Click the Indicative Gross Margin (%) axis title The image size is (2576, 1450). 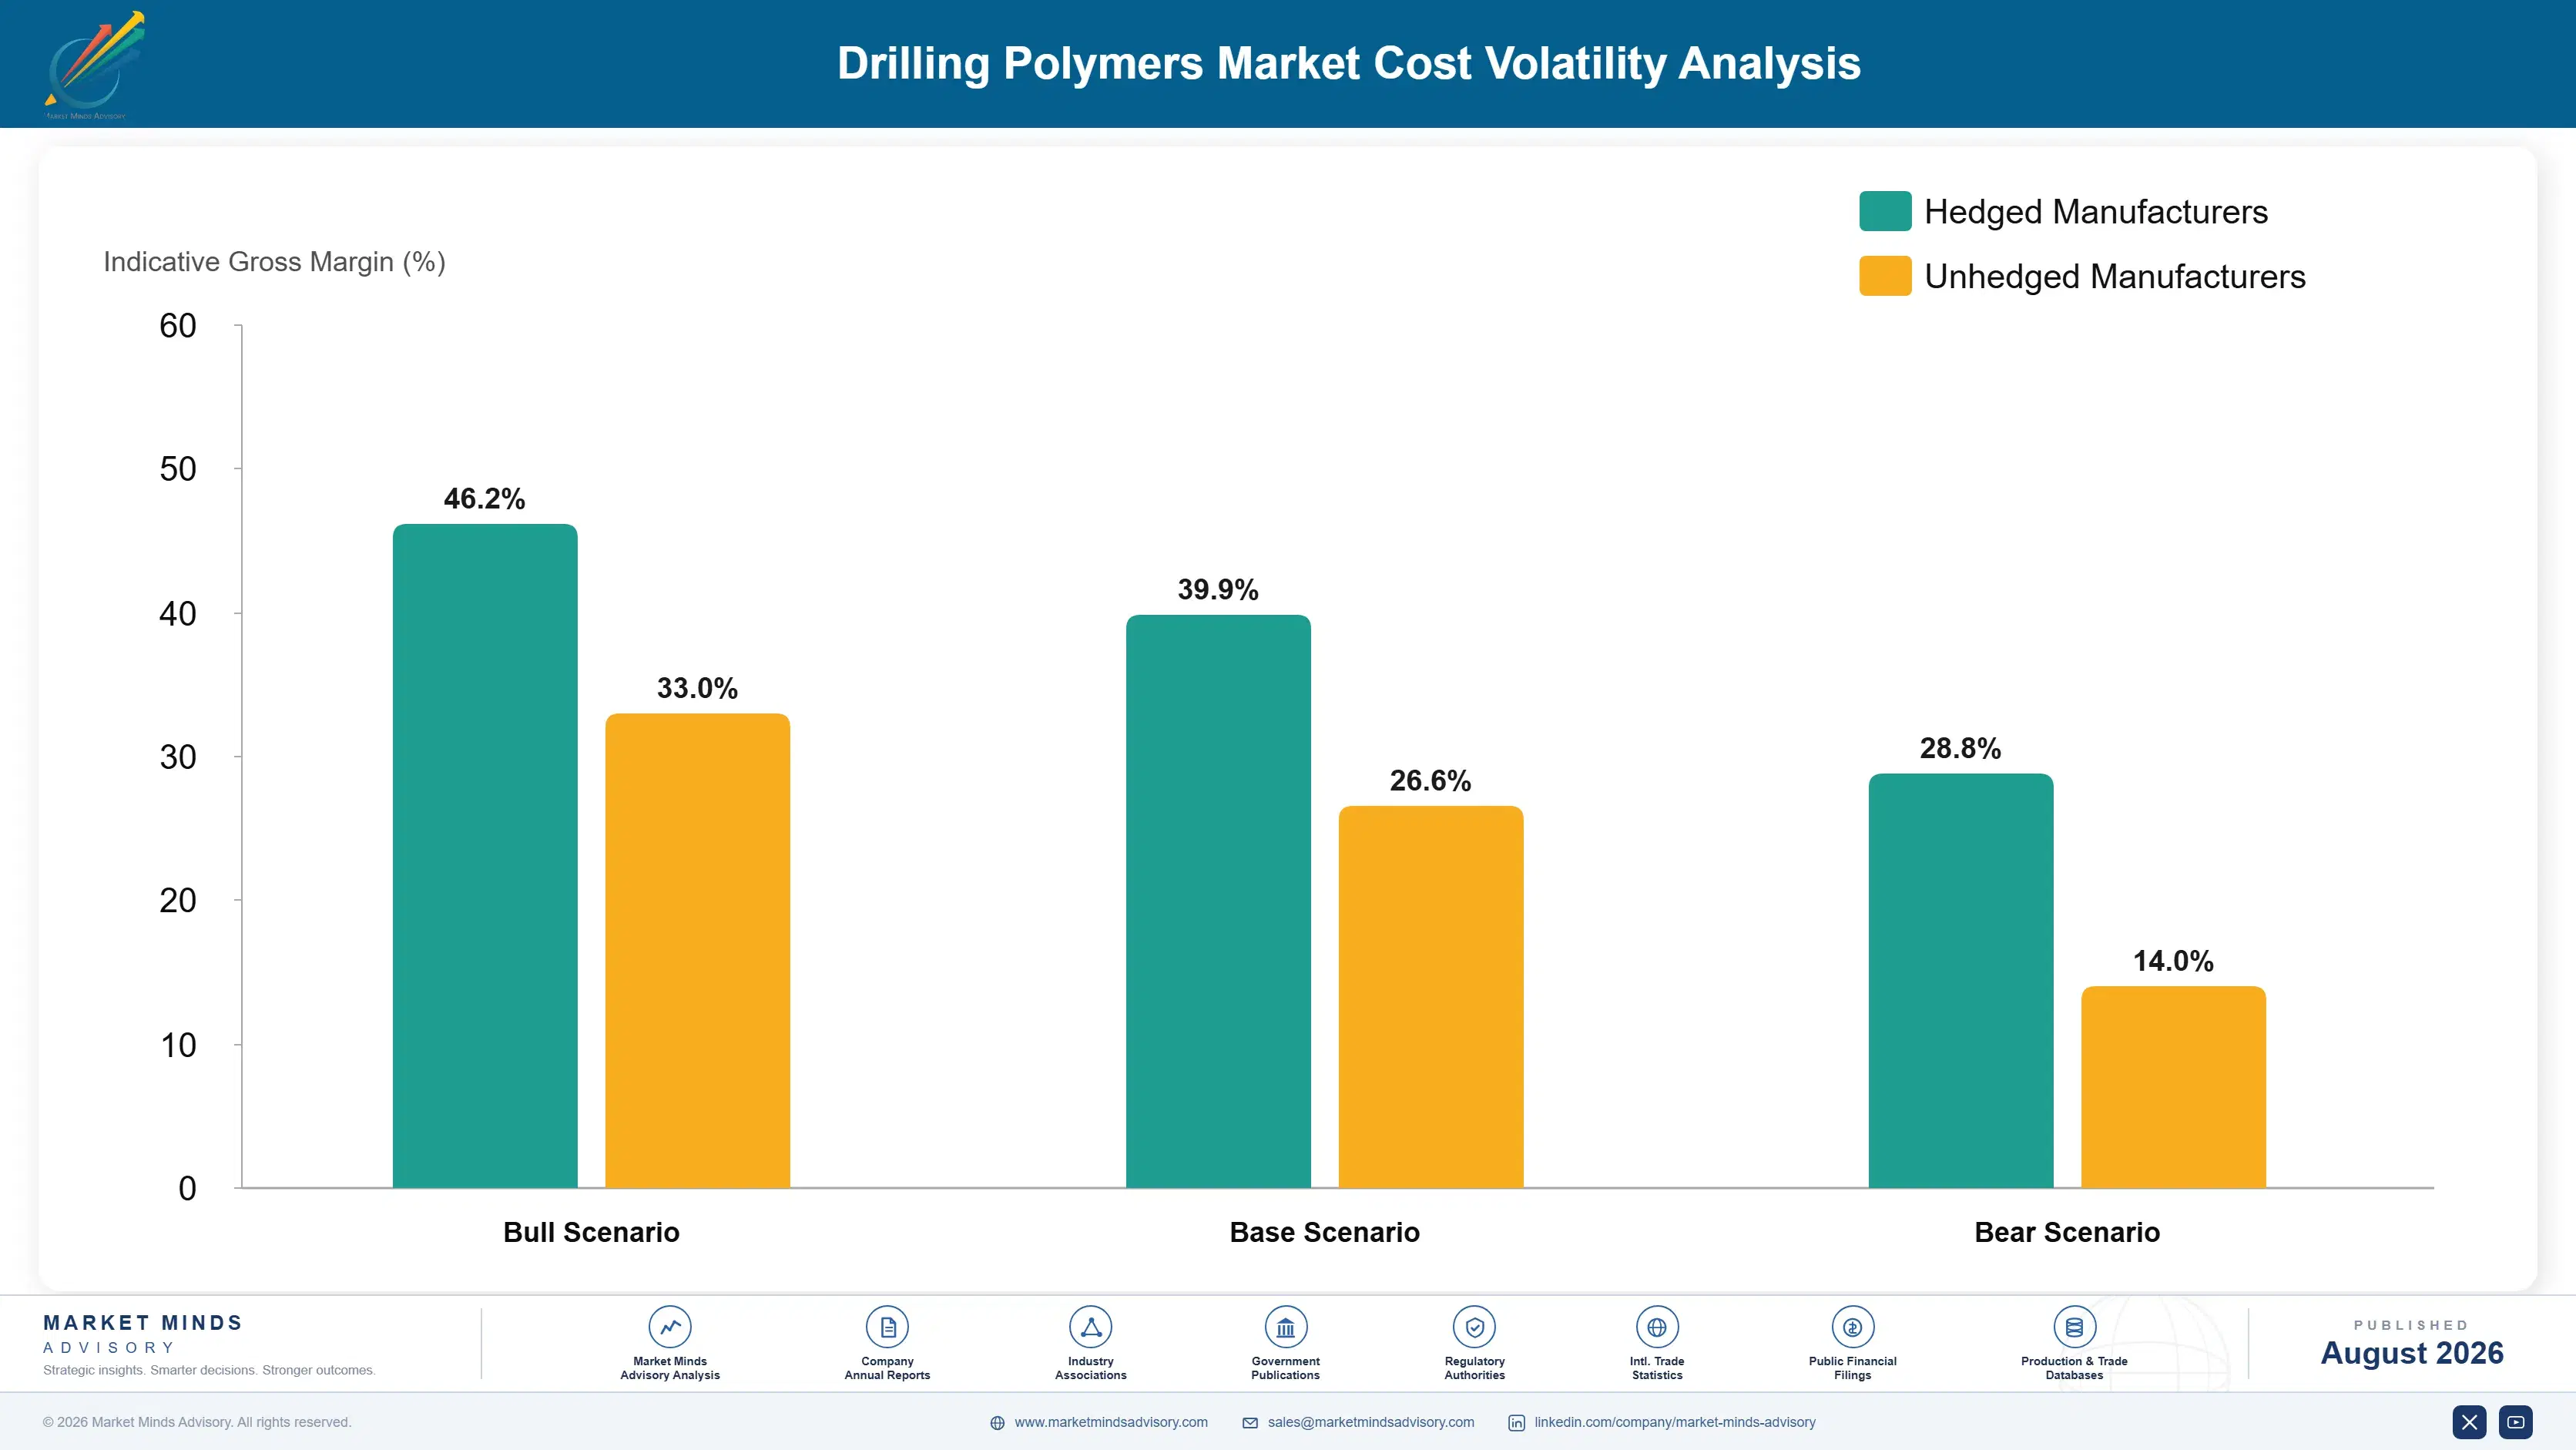click(274, 262)
